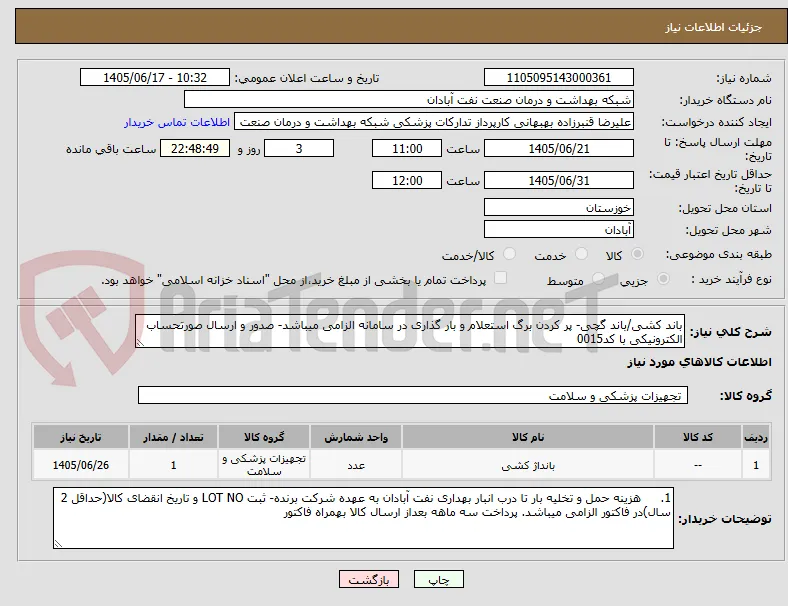
Task: Click the ردیف column header
Action: pos(756,437)
